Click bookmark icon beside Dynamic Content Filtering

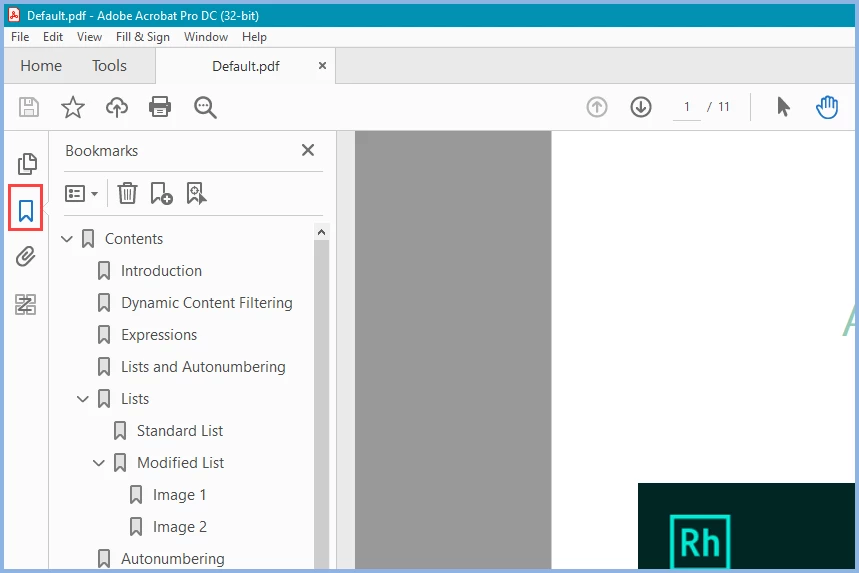104,303
